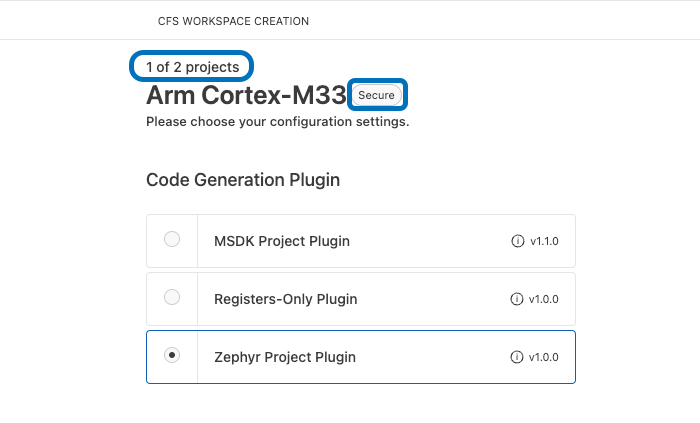Click the selected Zephyr Project Plugin radio

172,356
